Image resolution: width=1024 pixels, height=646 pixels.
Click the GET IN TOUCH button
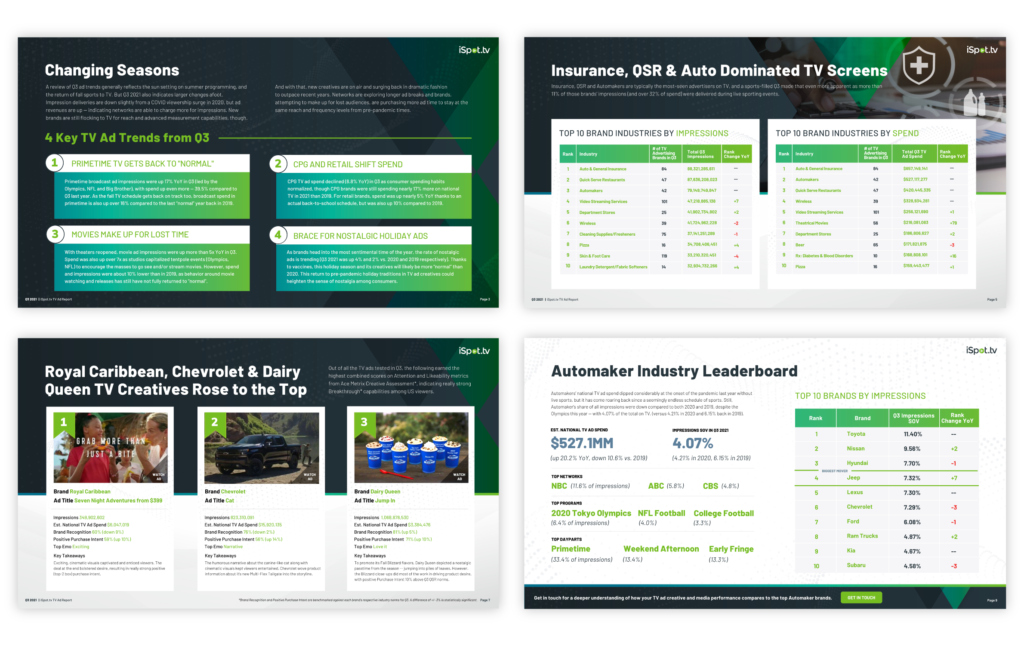(x=861, y=598)
